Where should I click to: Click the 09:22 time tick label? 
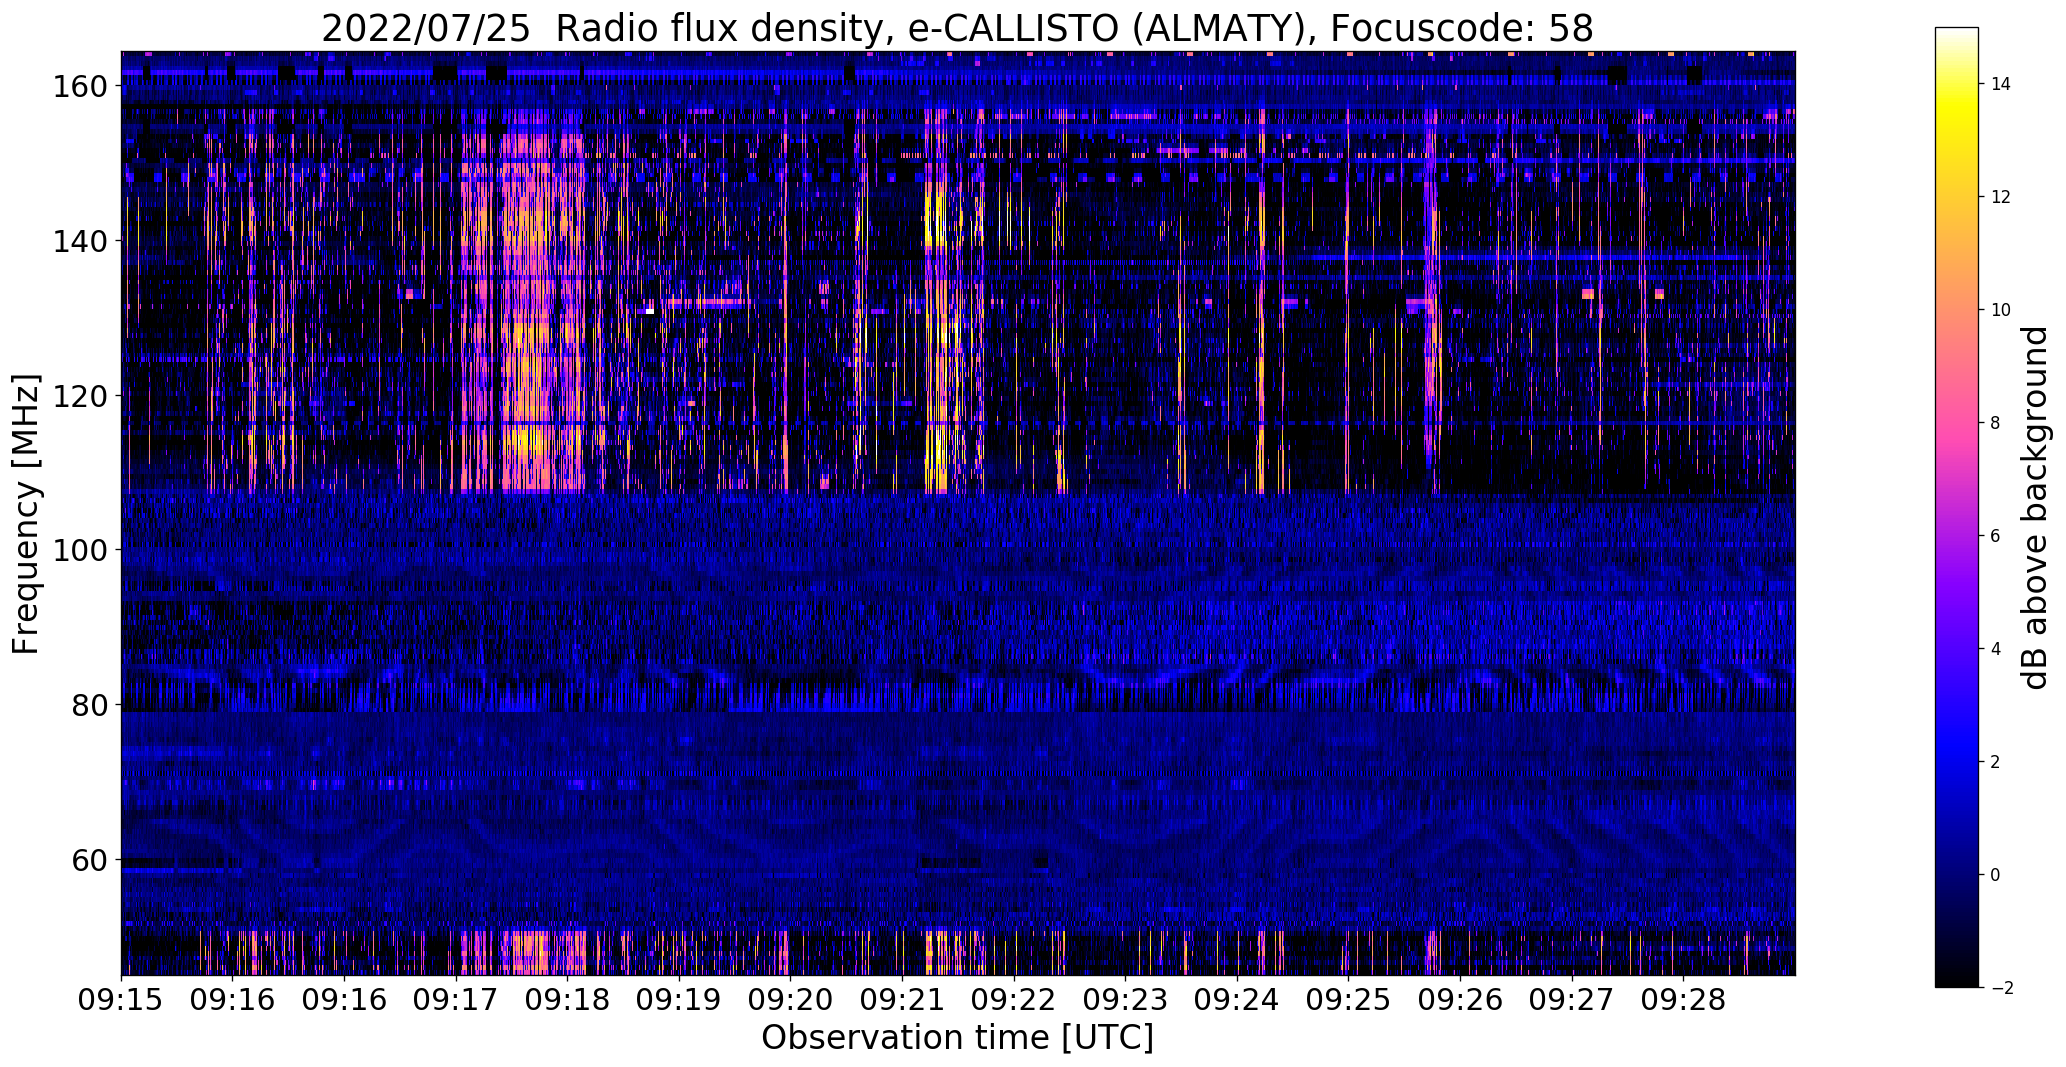1014,1000
